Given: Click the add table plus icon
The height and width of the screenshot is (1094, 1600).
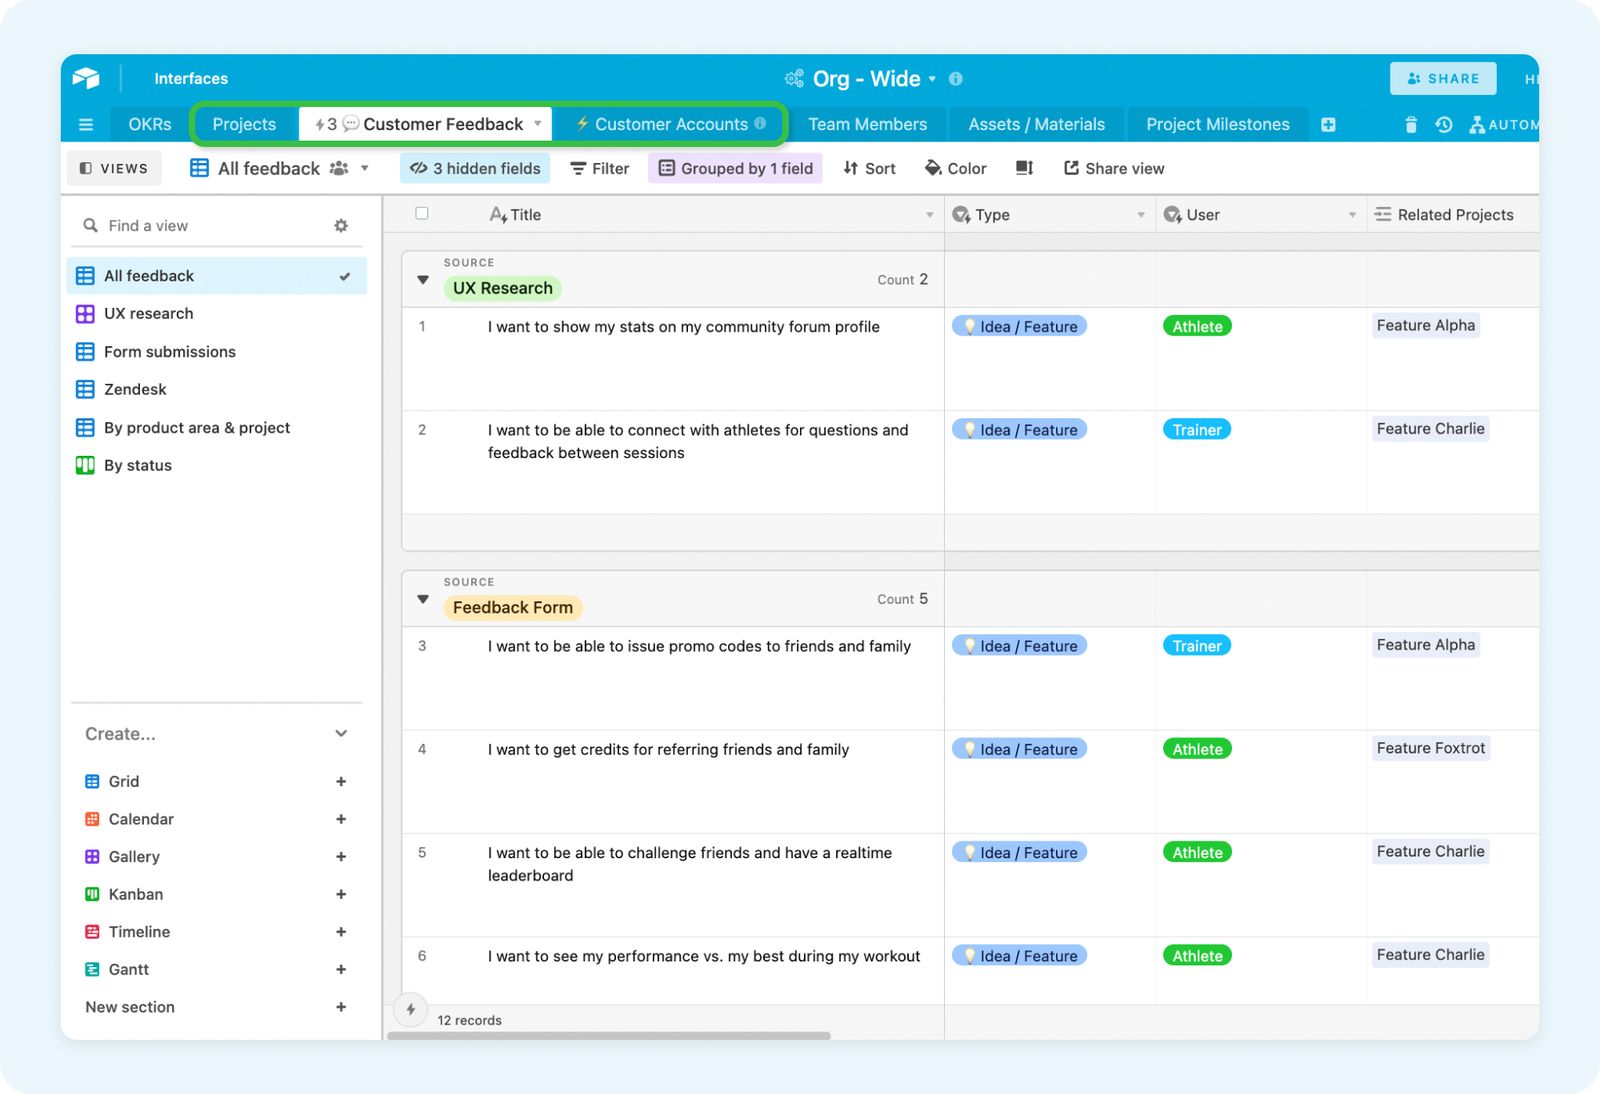Looking at the screenshot, I should 1328,125.
